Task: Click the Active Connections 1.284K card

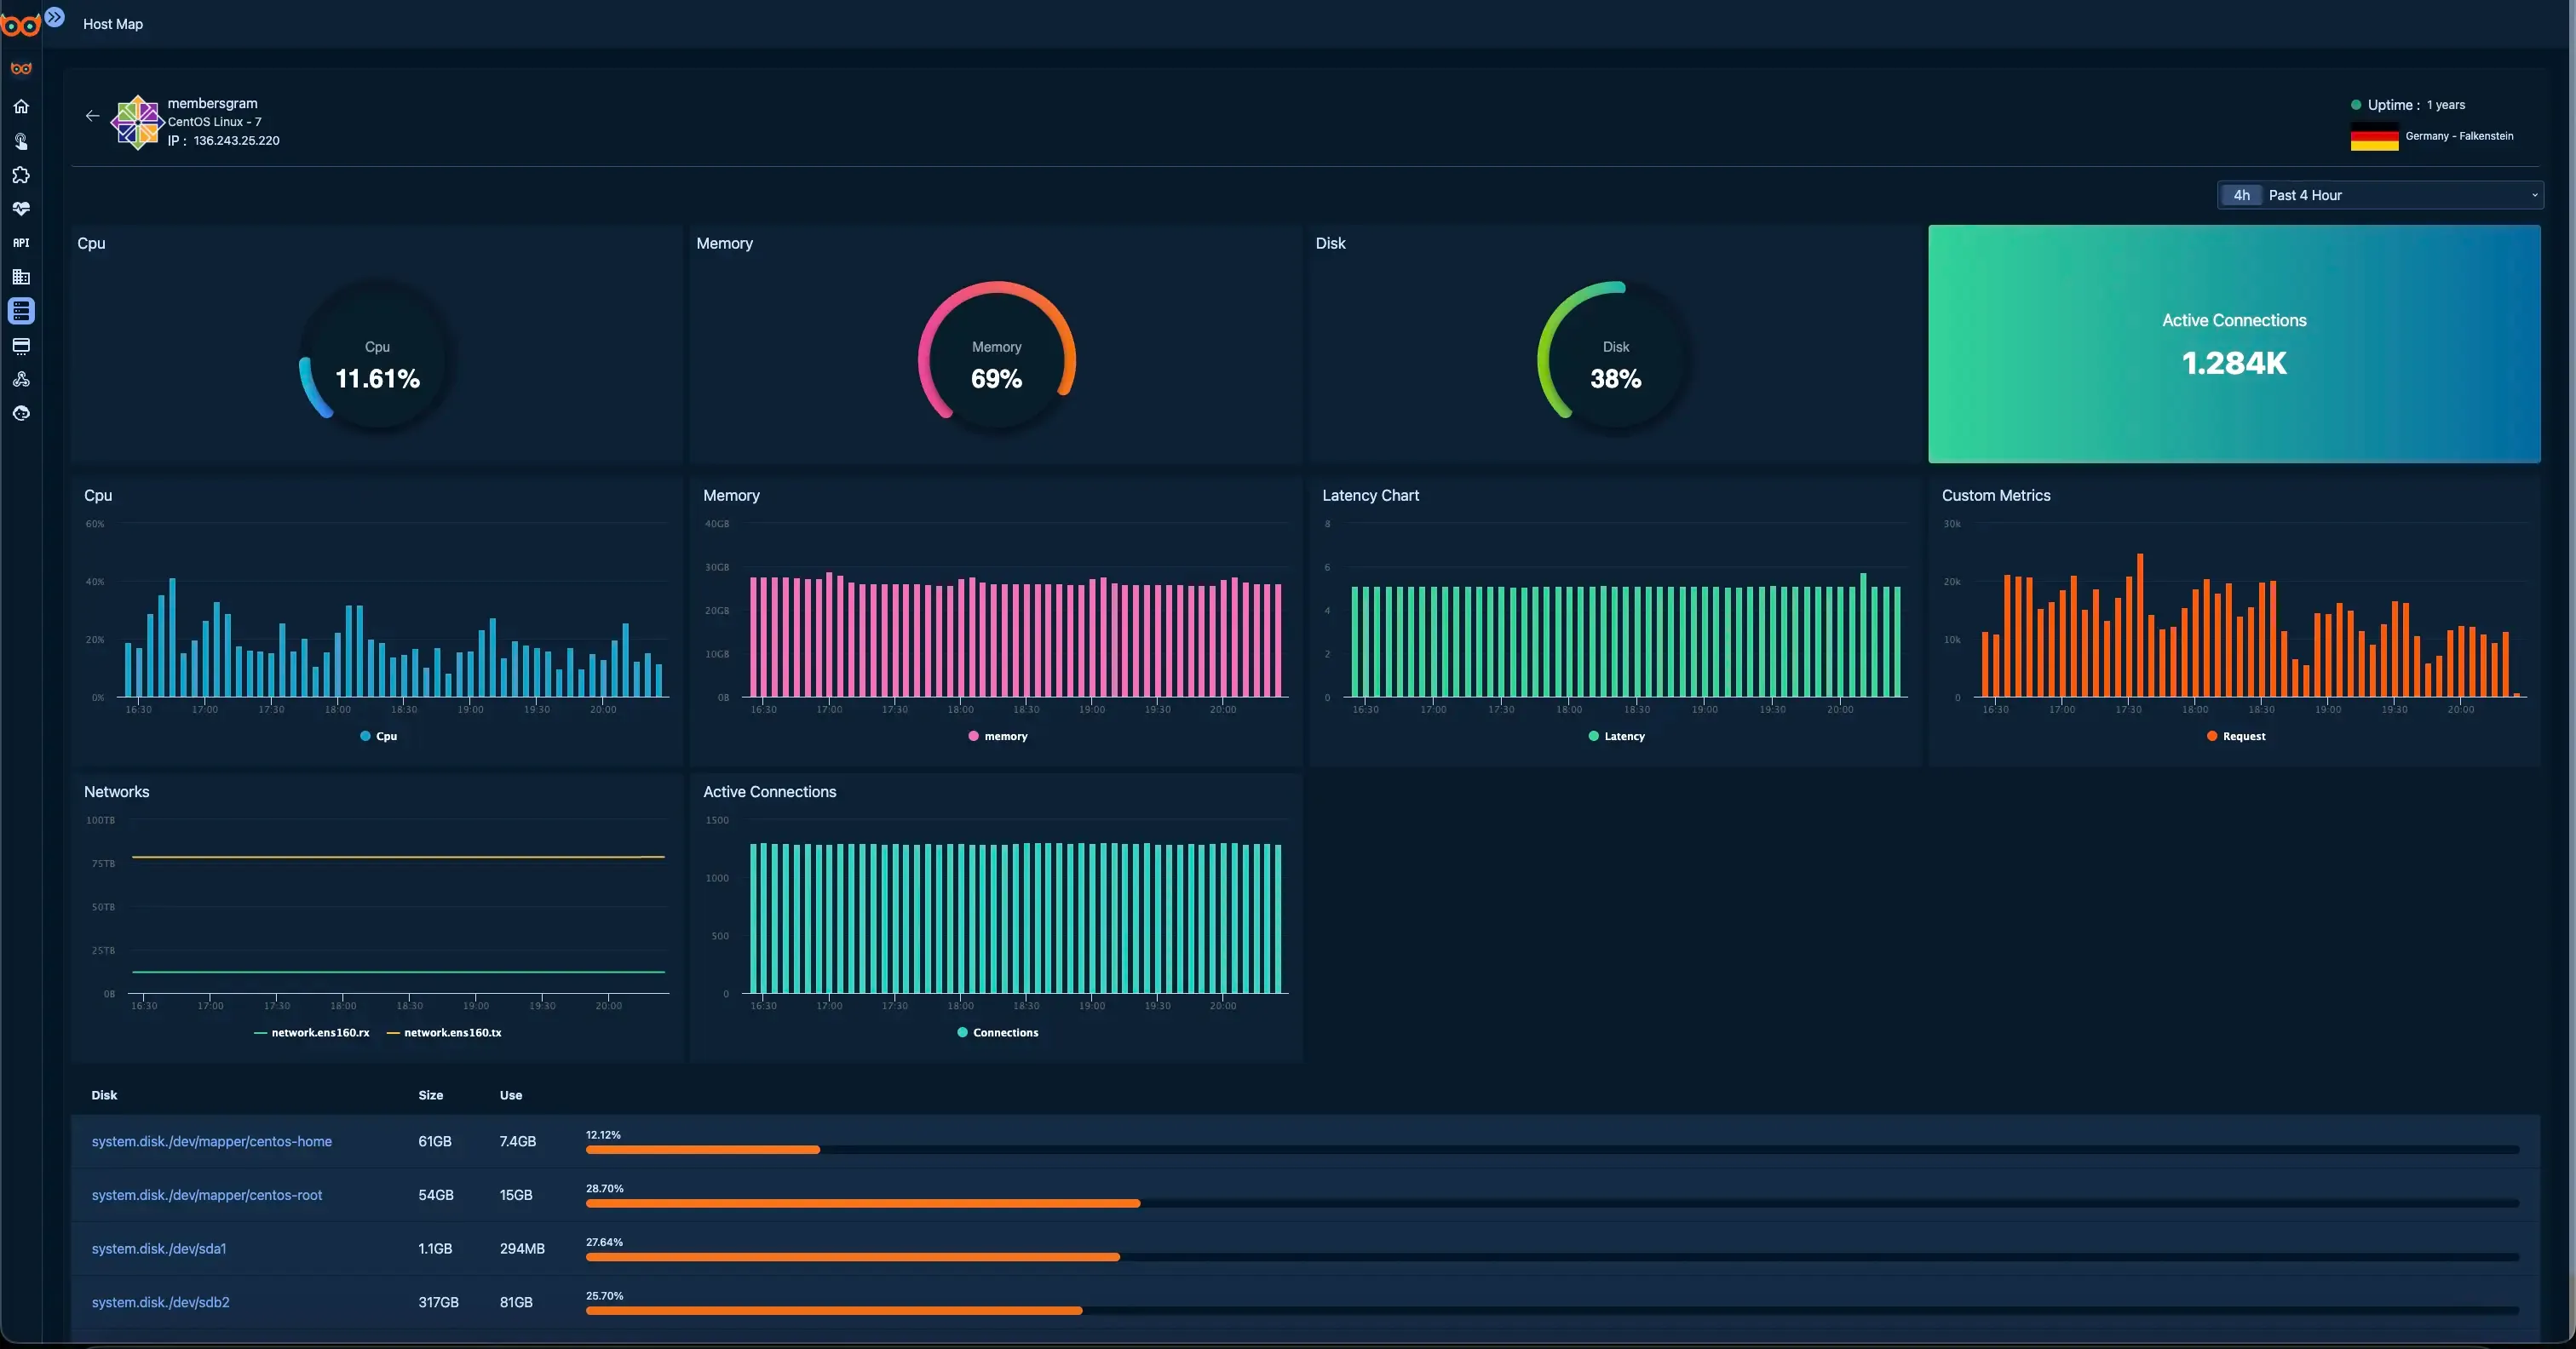Action: point(2234,344)
